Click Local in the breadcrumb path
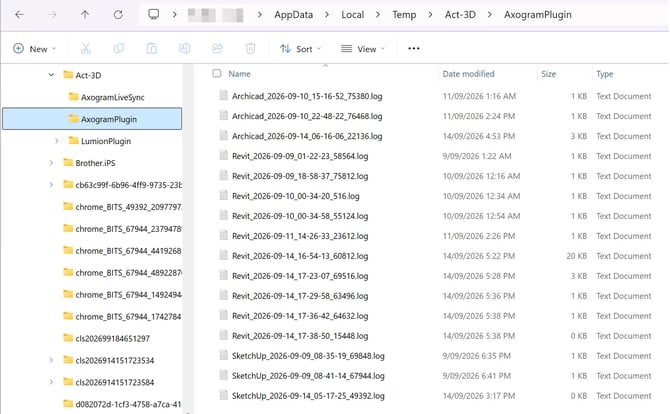The image size is (670, 414). pos(353,15)
